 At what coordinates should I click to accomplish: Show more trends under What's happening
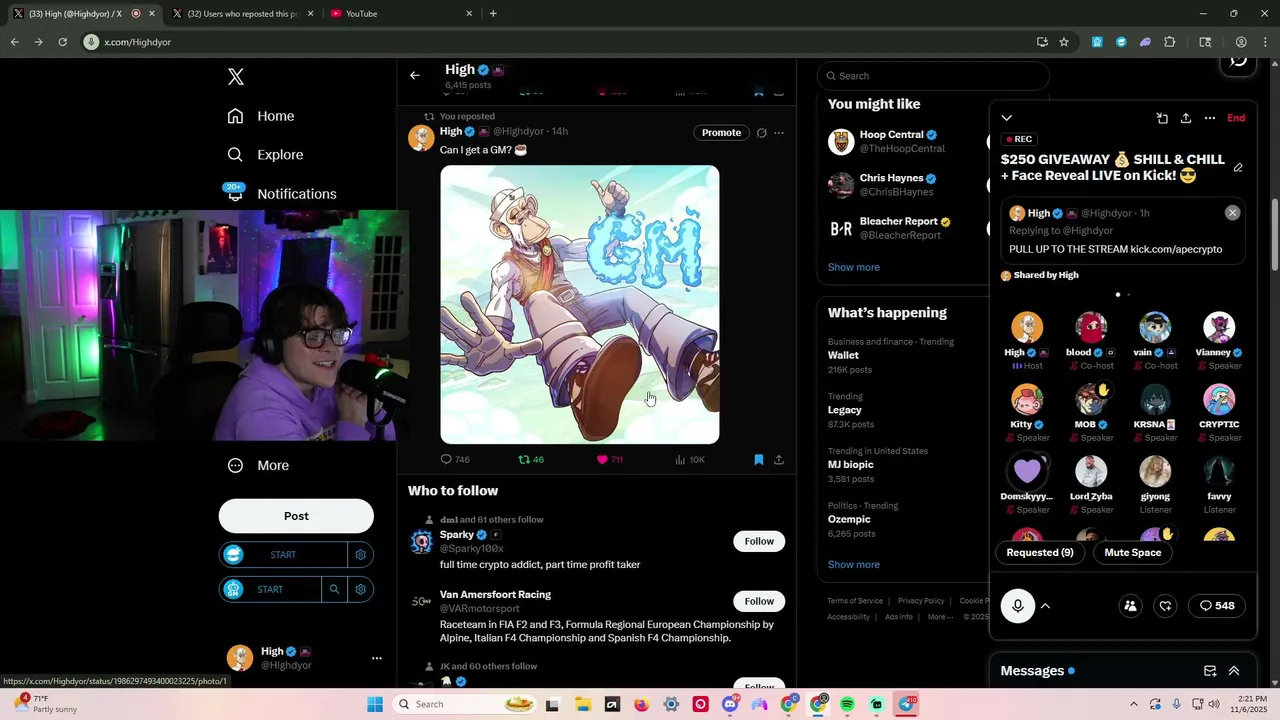854,564
